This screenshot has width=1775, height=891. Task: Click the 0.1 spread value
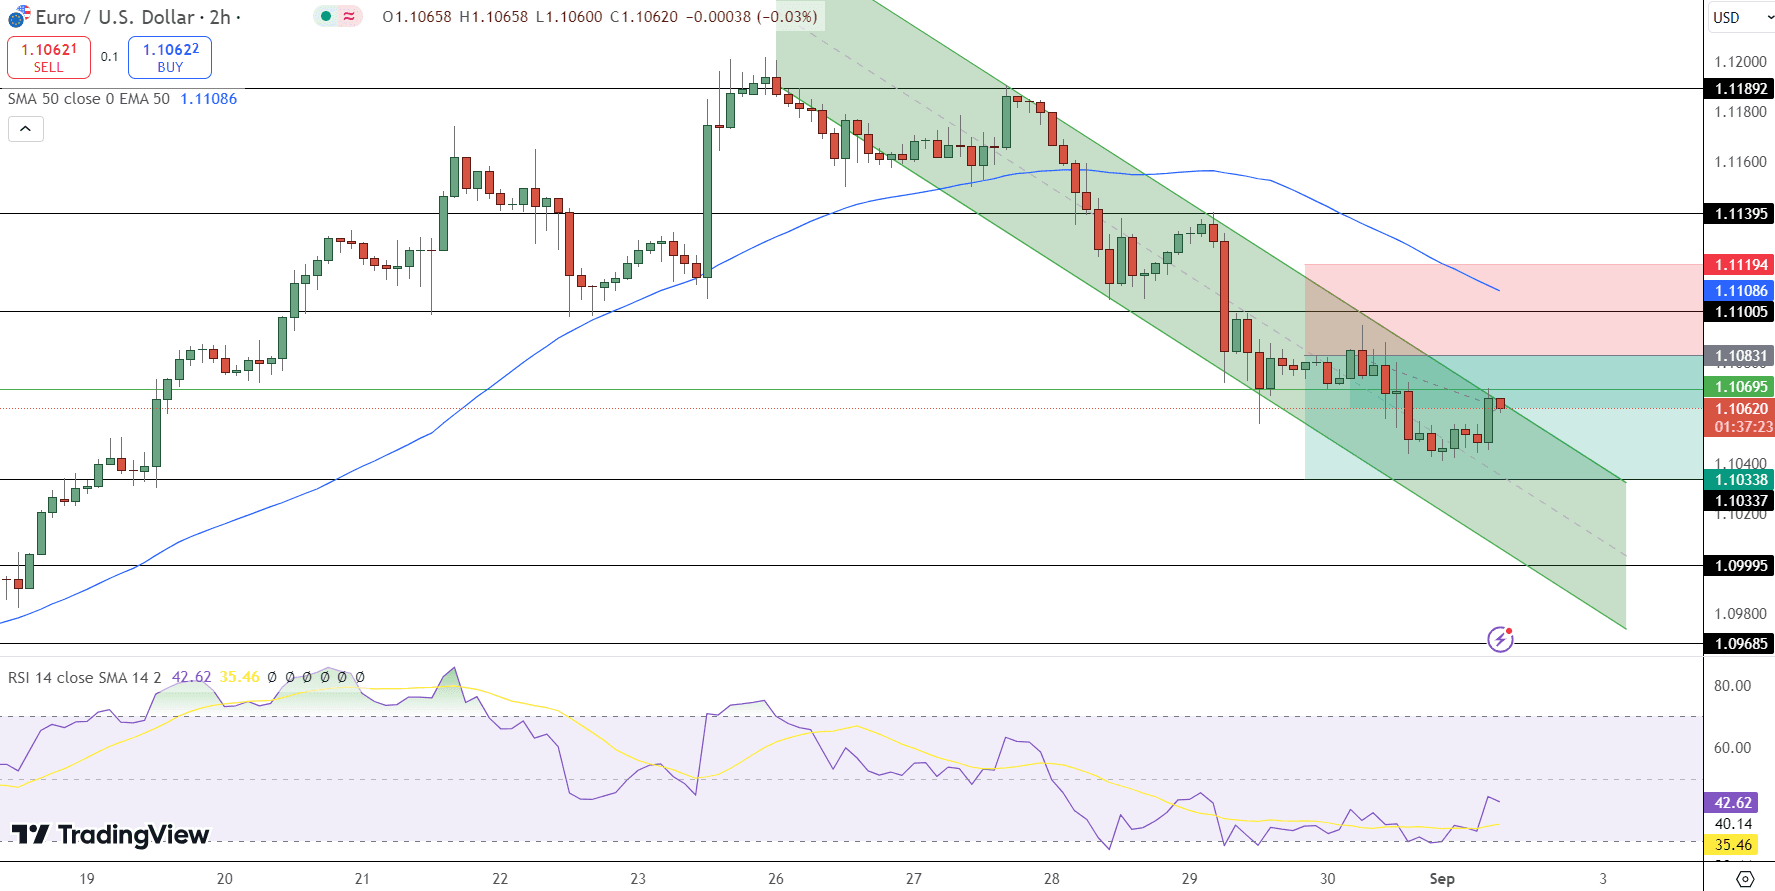point(110,57)
